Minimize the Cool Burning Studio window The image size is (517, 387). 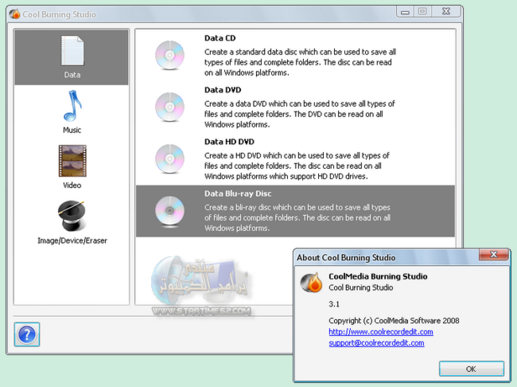[405, 12]
